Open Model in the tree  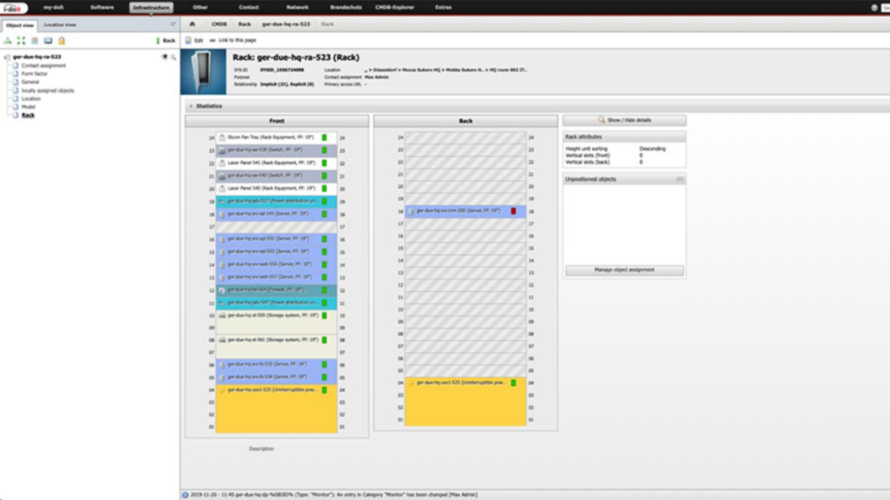pos(28,107)
